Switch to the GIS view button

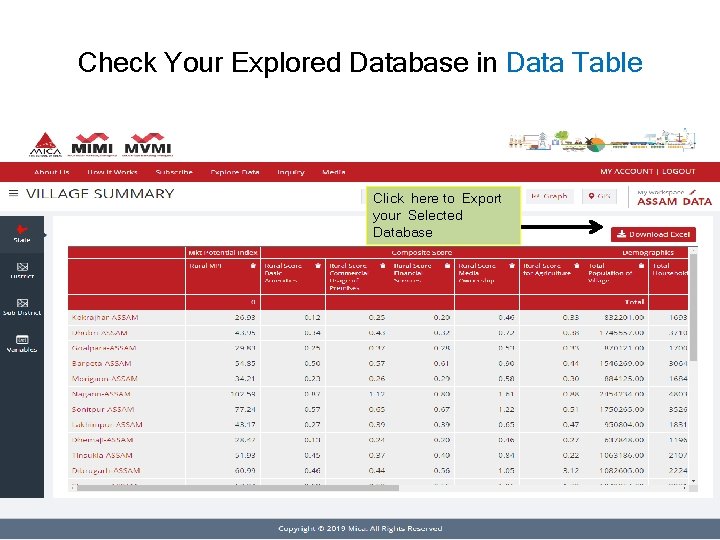coord(599,196)
